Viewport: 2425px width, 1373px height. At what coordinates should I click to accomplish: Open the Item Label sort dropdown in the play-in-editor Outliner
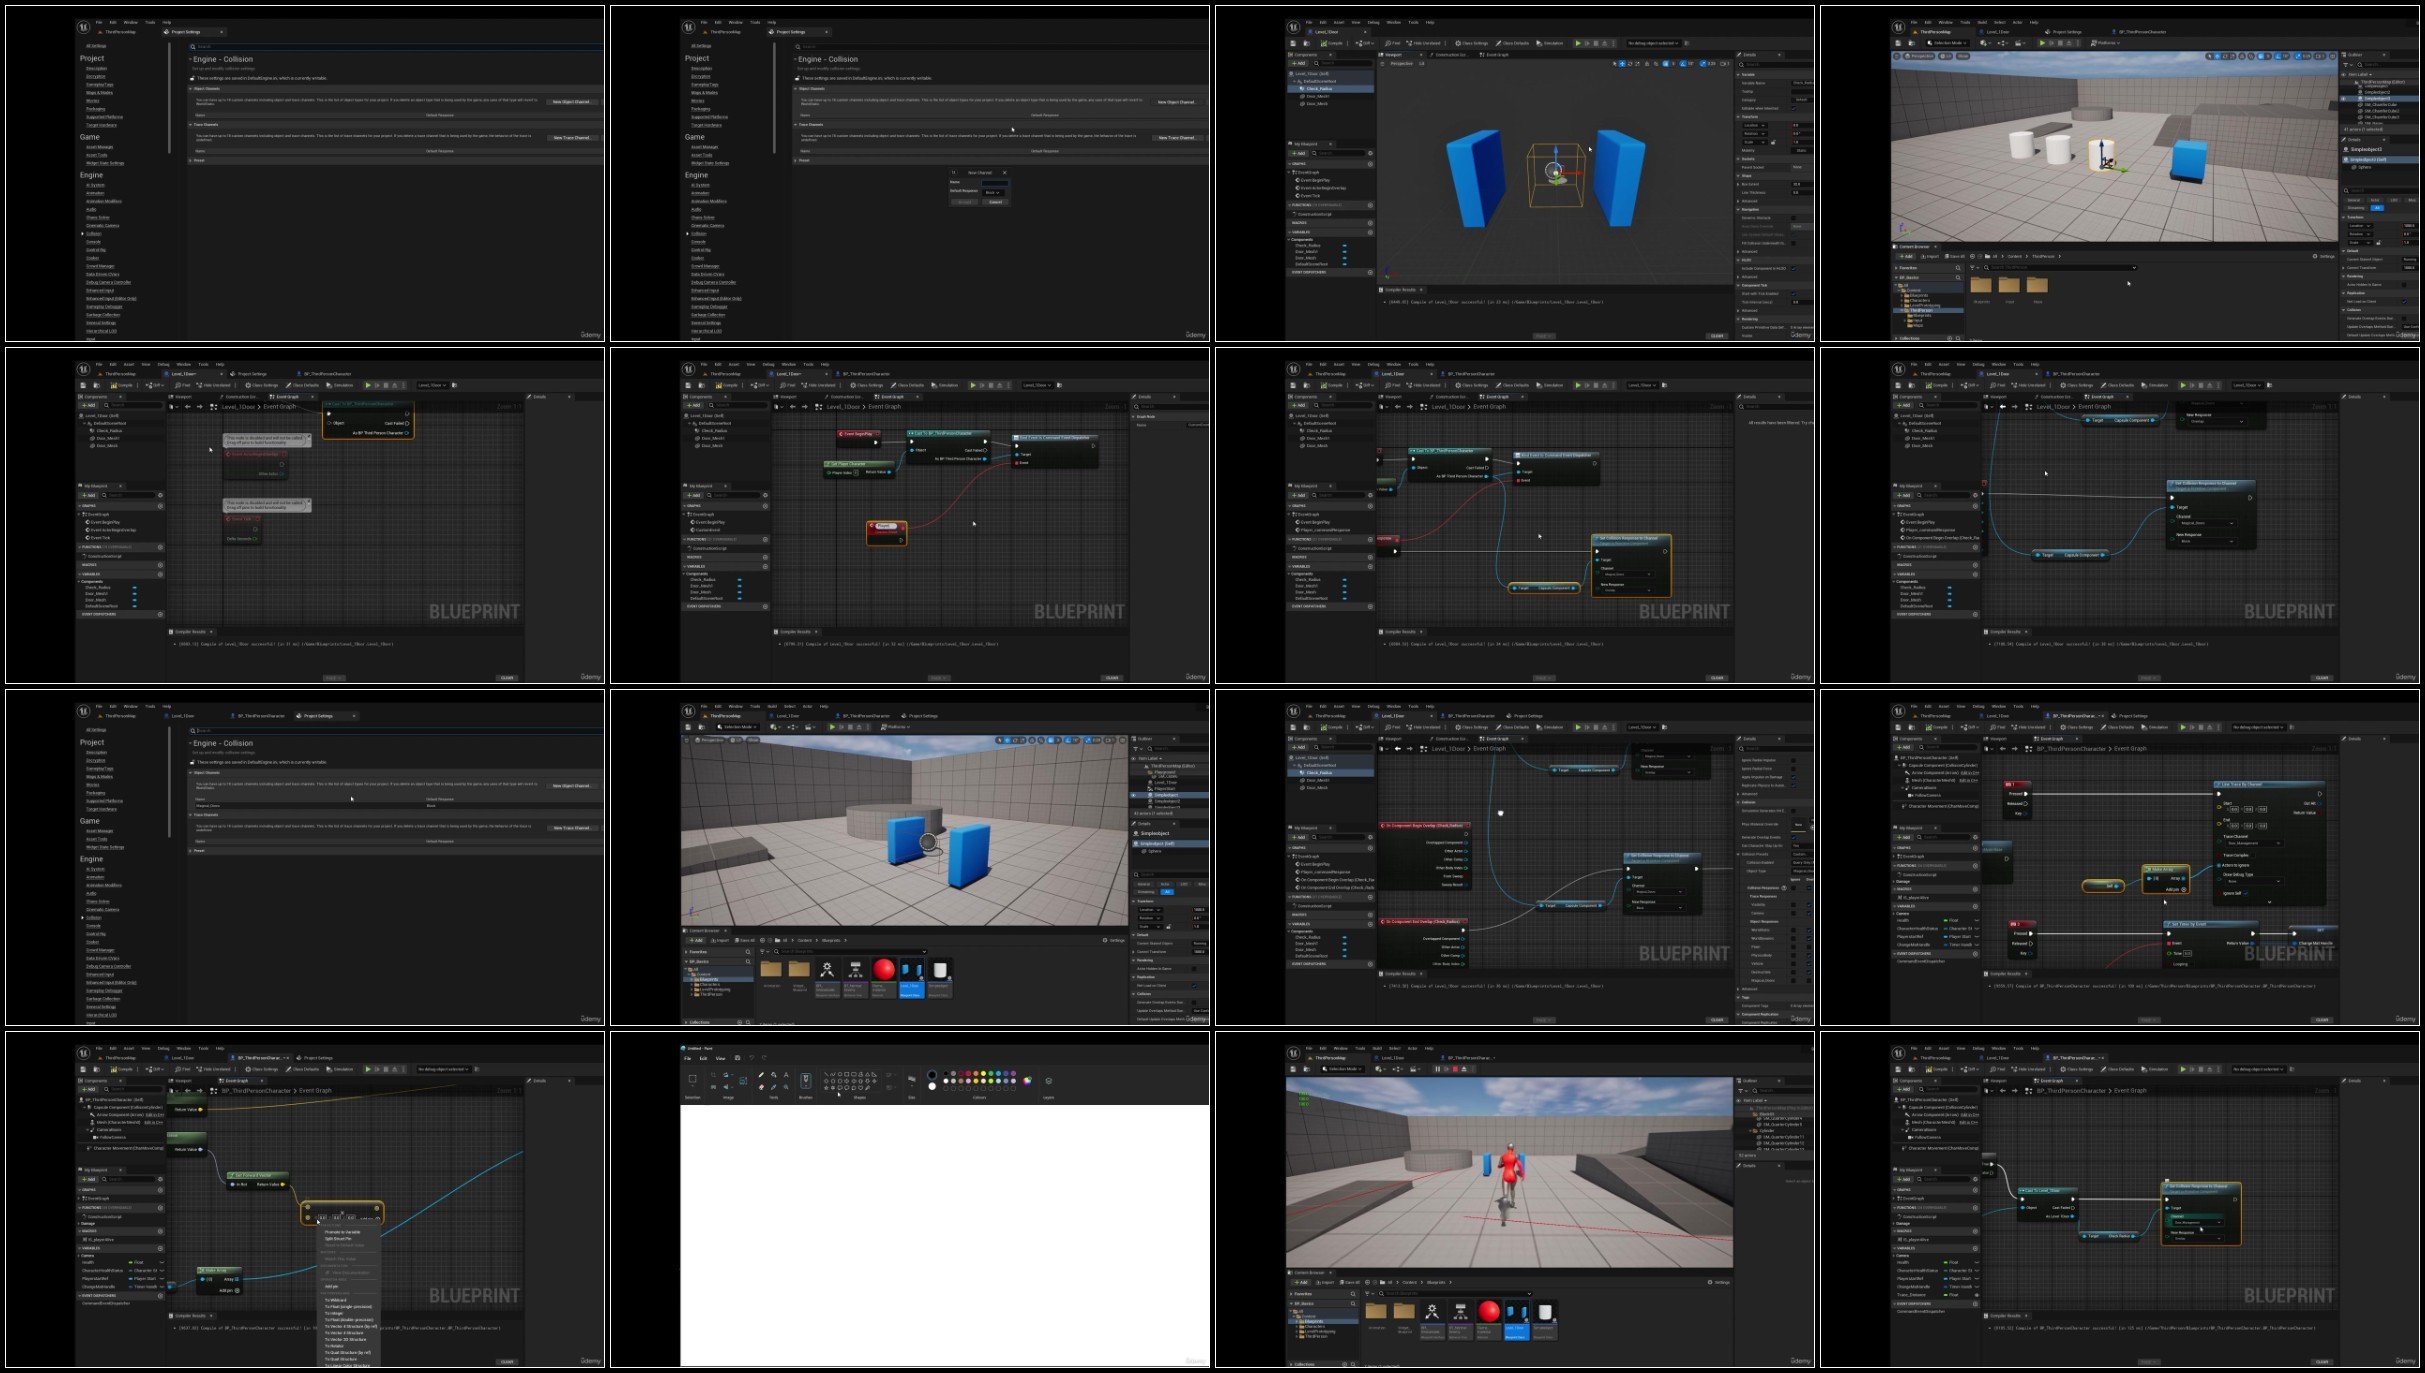coord(1755,1101)
